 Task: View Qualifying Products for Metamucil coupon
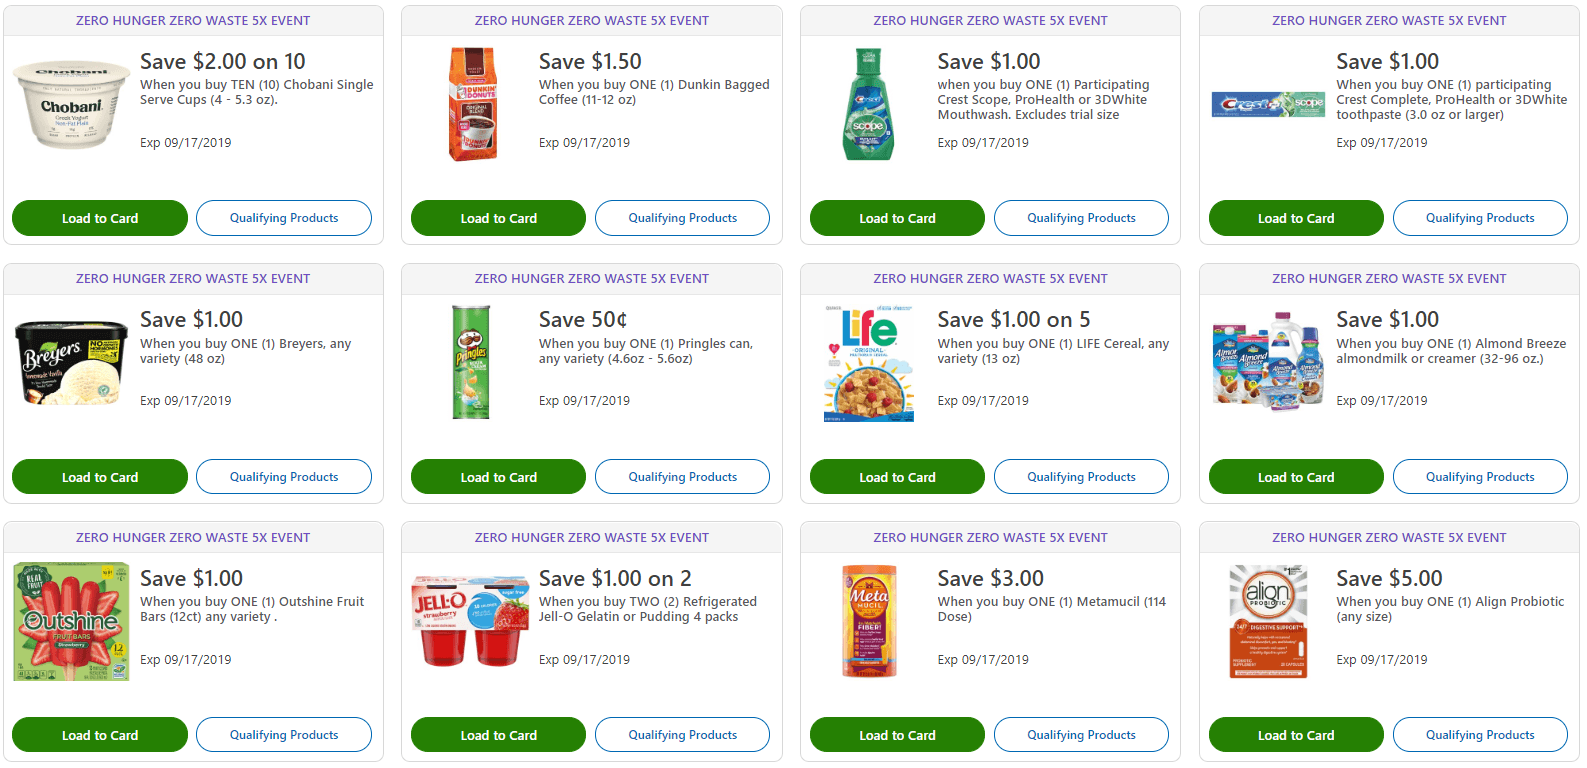click(1081, 735)
